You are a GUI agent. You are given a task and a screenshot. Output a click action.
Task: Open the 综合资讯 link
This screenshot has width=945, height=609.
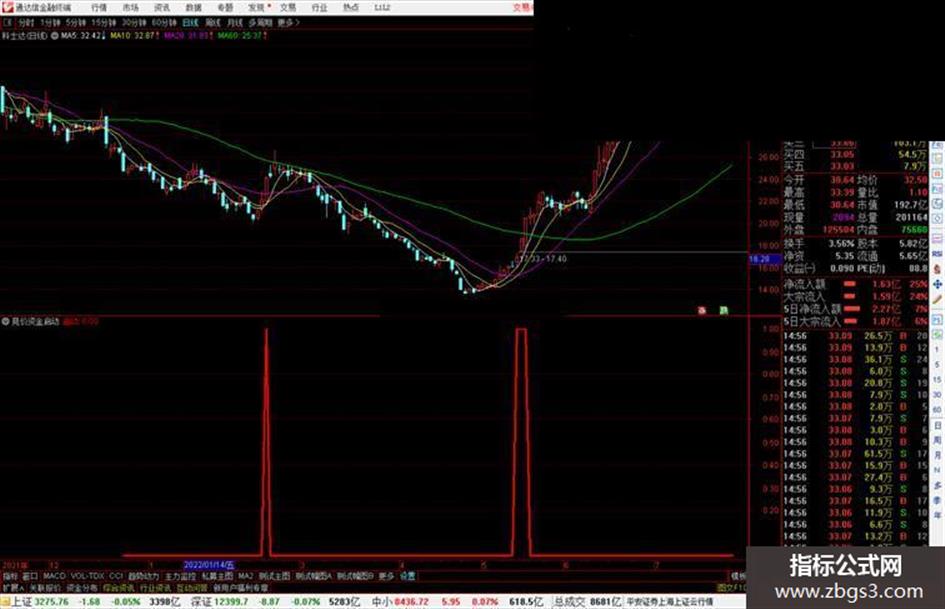(x=118, y=588)
